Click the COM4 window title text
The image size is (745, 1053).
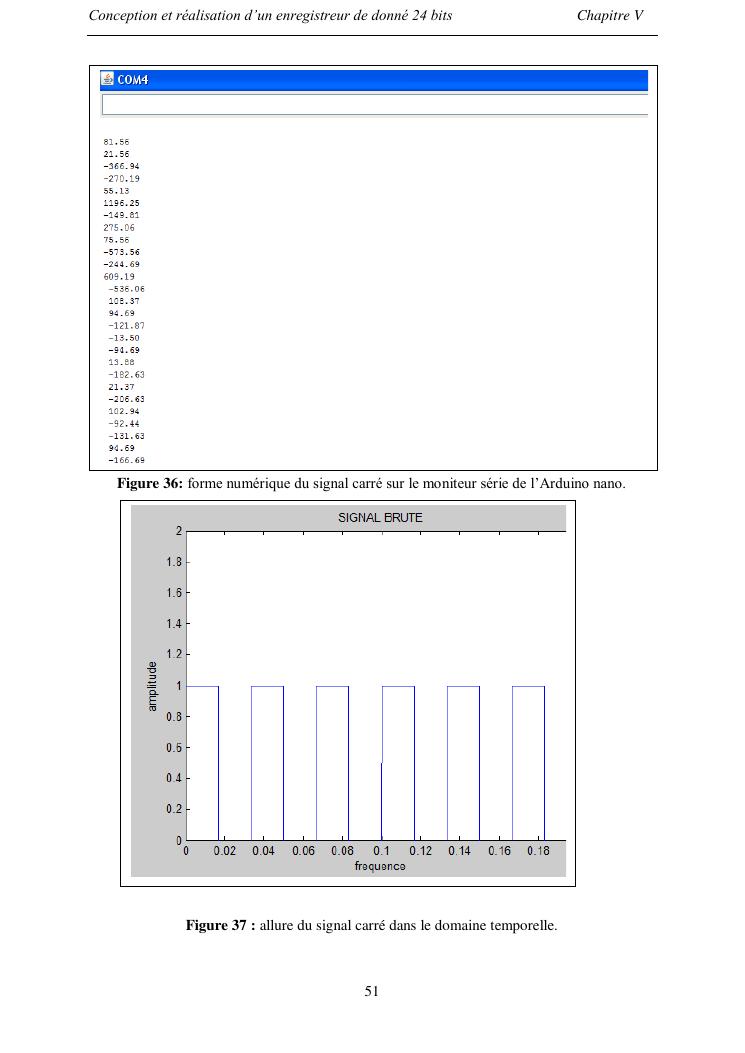[133, 80]
